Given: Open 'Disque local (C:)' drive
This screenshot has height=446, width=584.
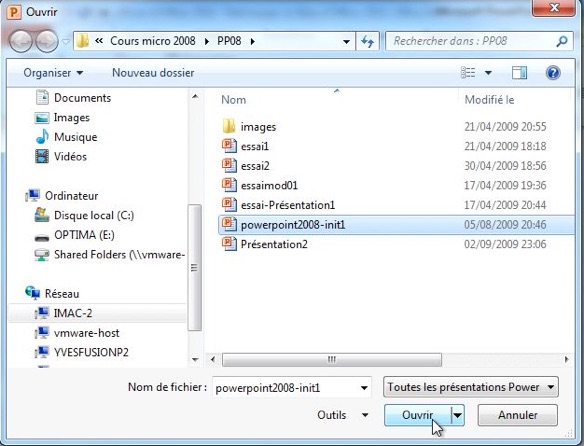Looking at the screenshot, I should pos(85,215).
